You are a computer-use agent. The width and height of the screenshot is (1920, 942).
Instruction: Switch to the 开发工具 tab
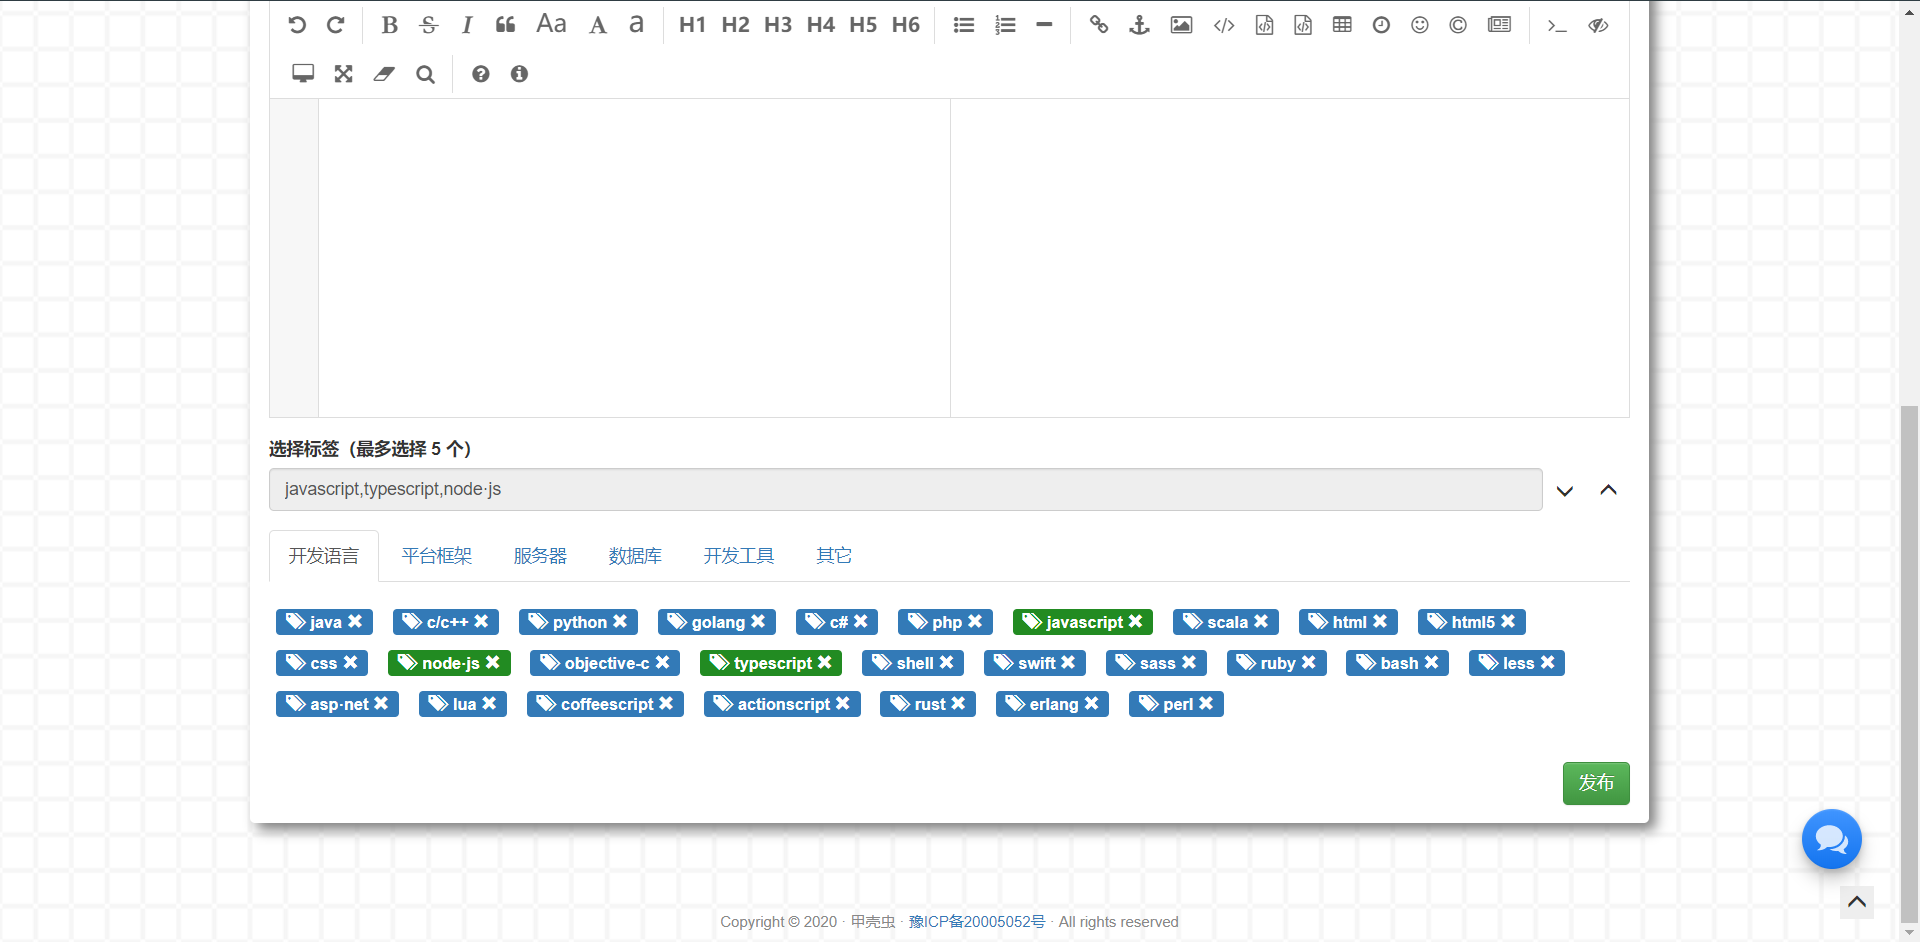pos(739,556)
